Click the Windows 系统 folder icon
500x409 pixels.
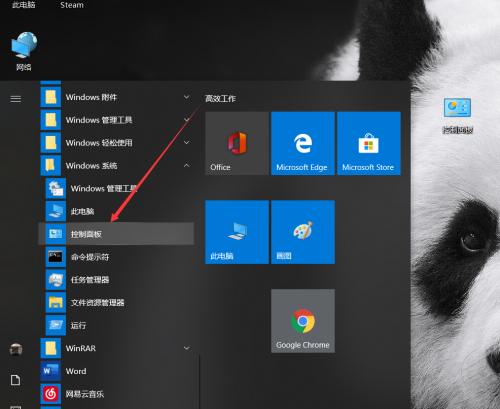51,165
